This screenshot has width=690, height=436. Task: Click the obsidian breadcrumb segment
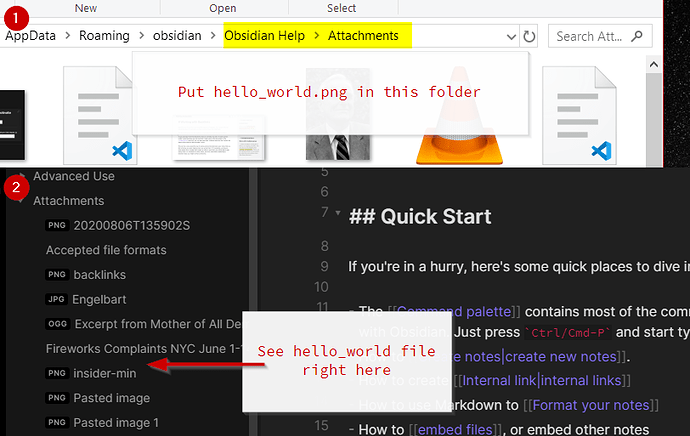tap(177, 36)
